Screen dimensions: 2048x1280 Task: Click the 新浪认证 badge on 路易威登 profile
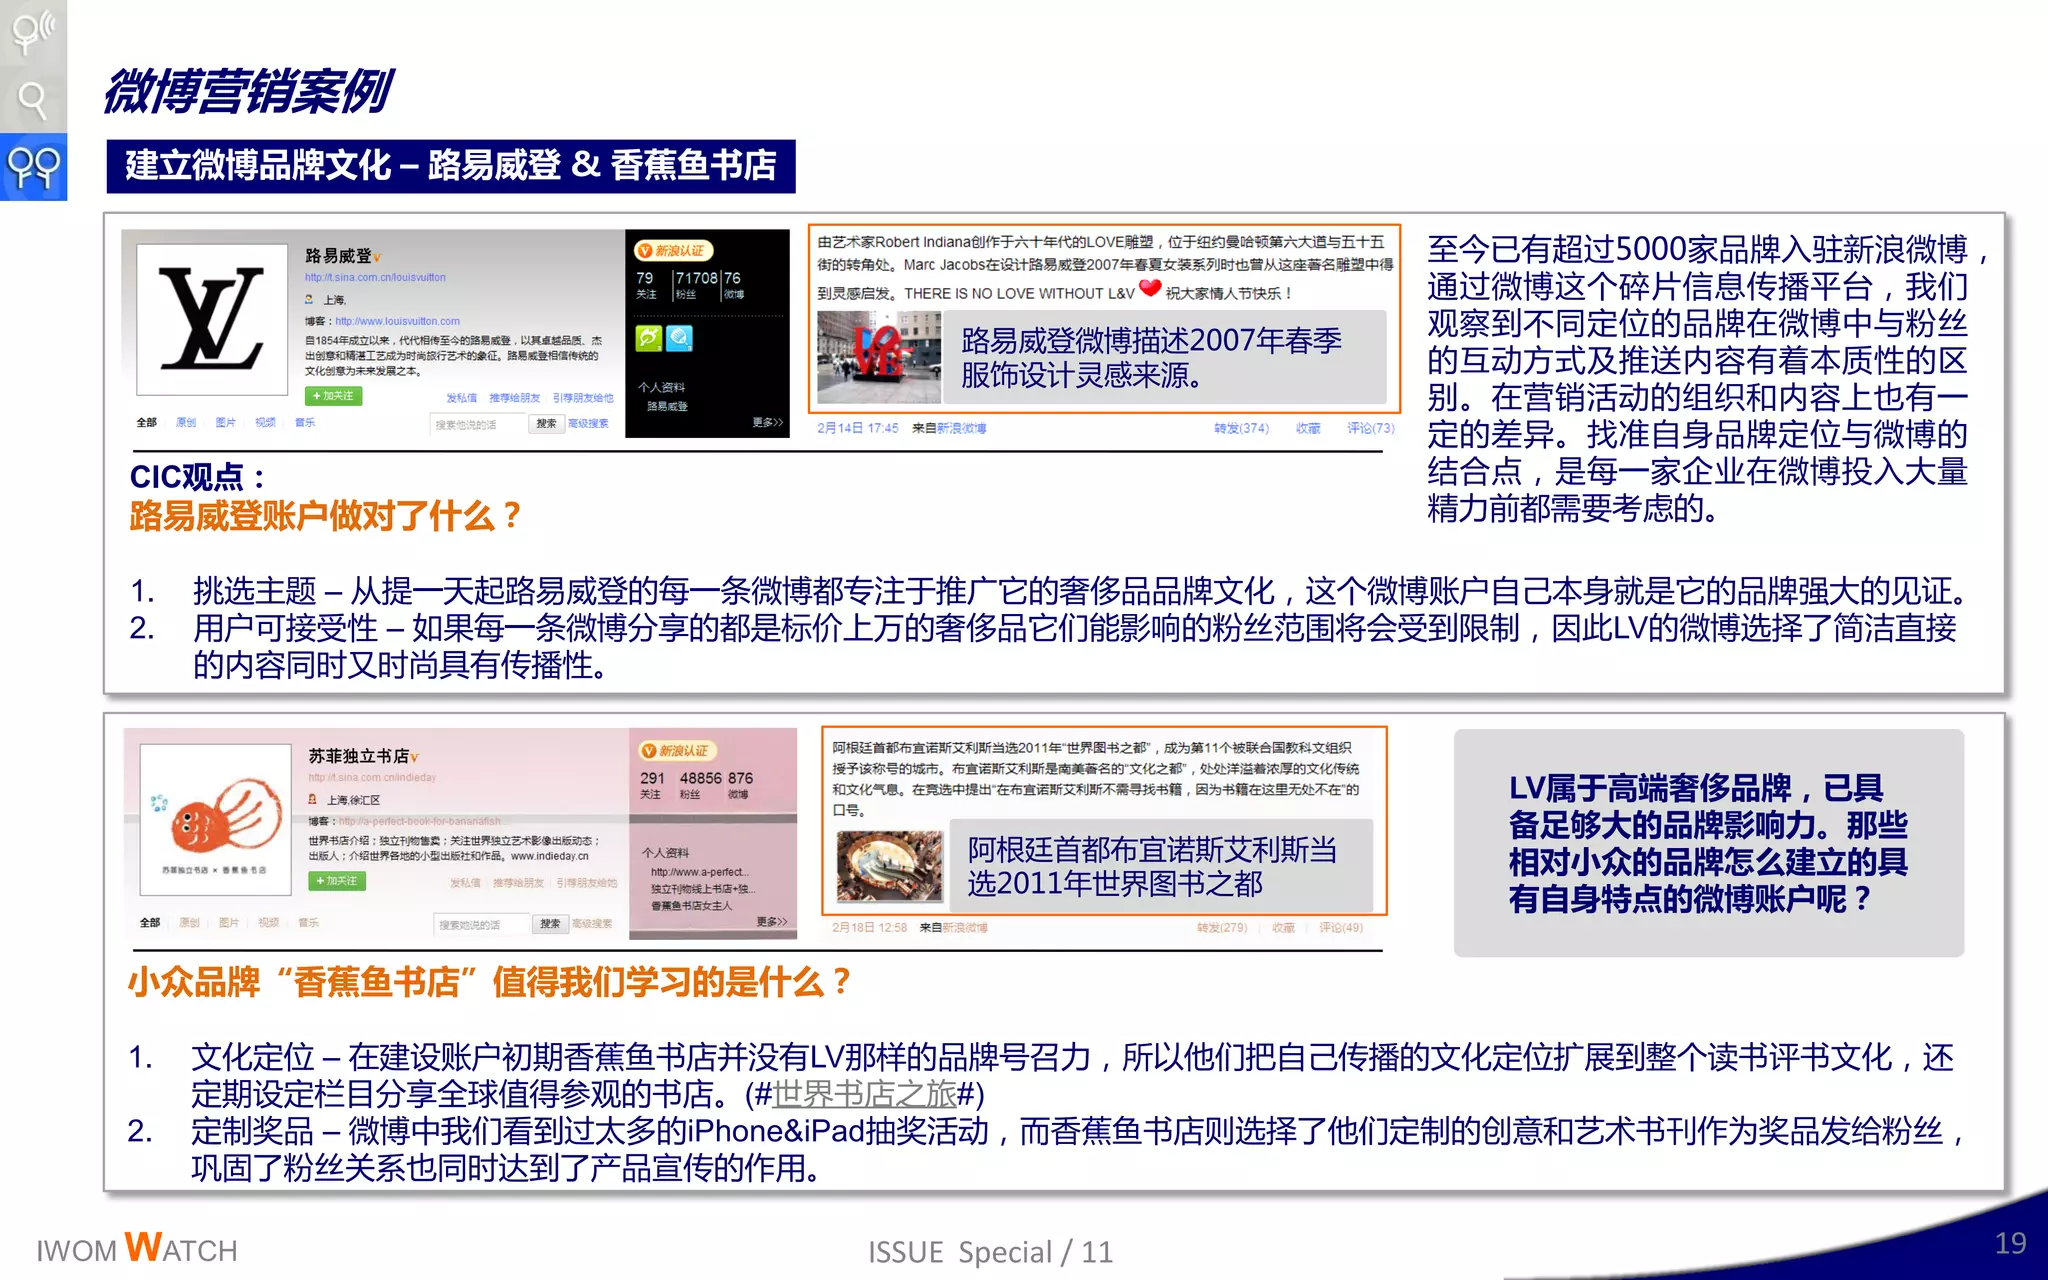673,250
